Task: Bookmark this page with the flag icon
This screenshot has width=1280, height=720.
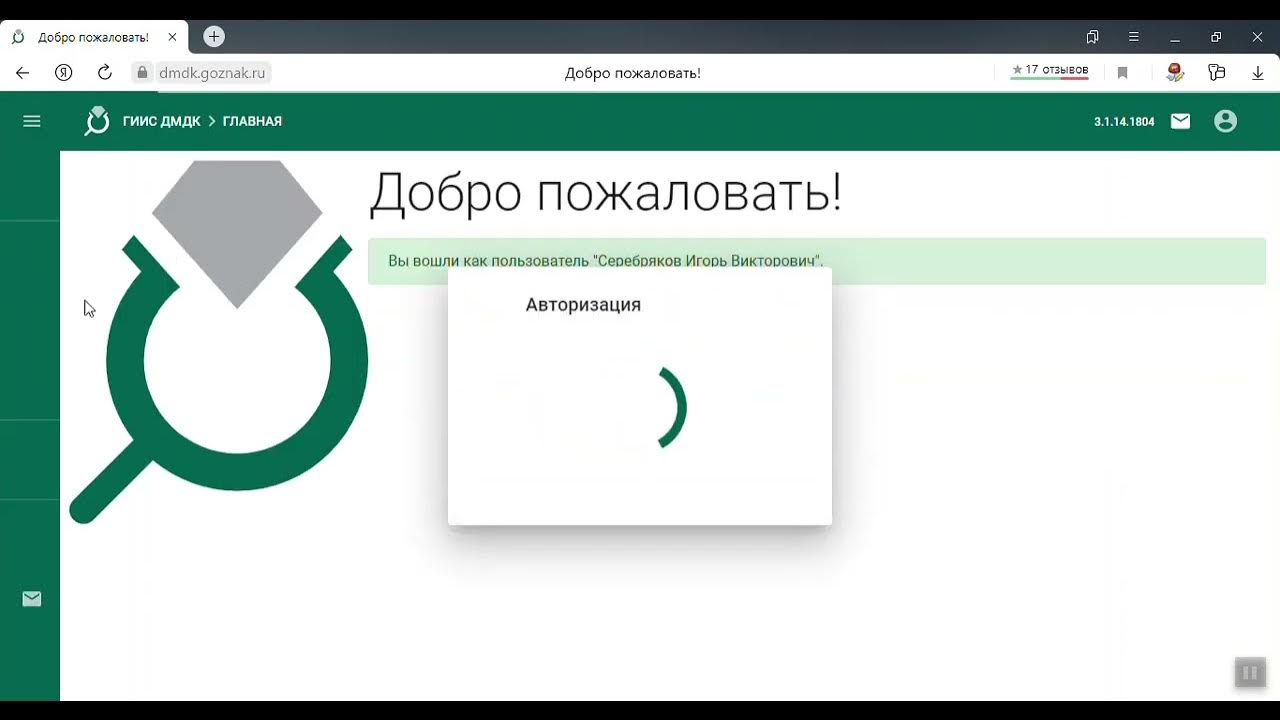Action: pyautogui.click(x=1123, y=73)
